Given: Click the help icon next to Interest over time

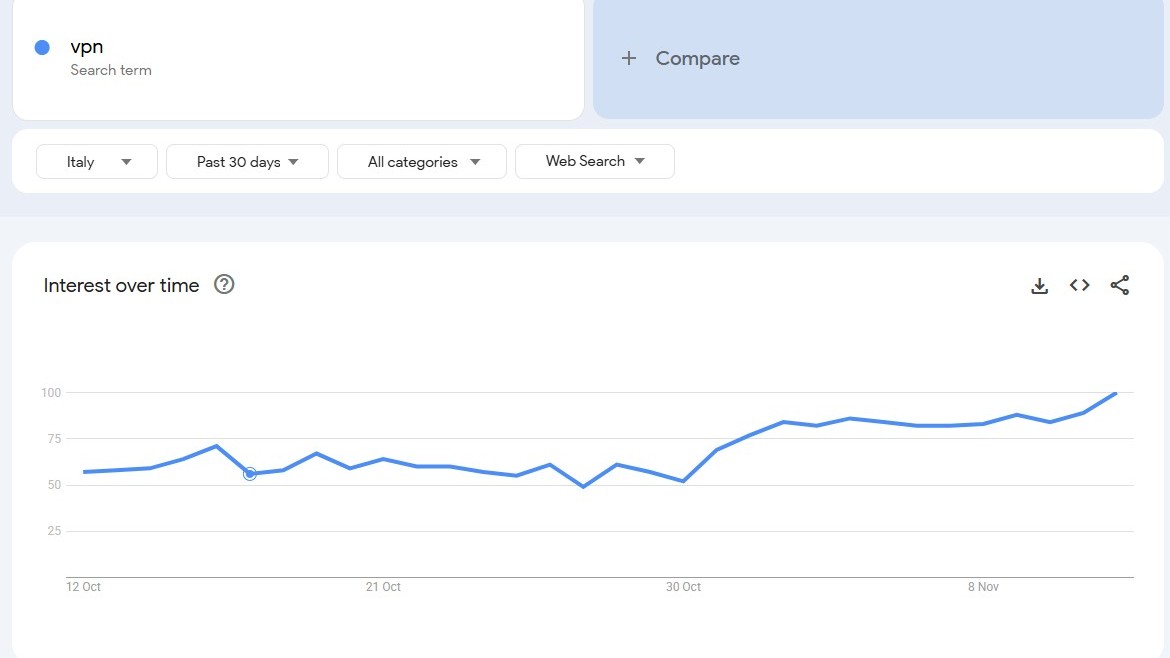Looking at the screenshot, I should tap(223, 284).
